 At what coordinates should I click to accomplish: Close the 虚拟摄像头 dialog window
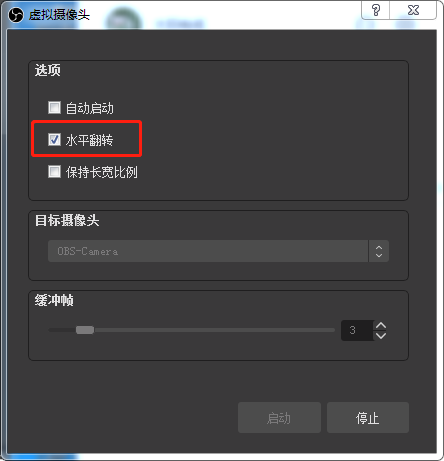(413, 10)
